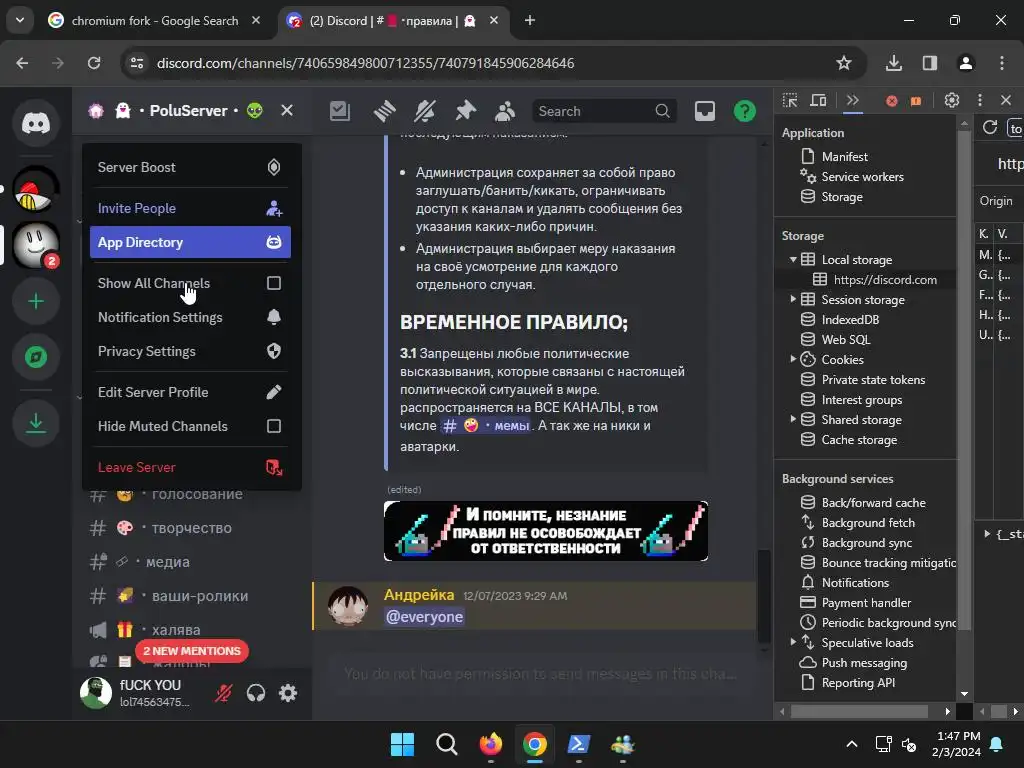The image size is (1024, 768).
Task: Open Андрейка's avatar profile
Action: pos(347,606)
